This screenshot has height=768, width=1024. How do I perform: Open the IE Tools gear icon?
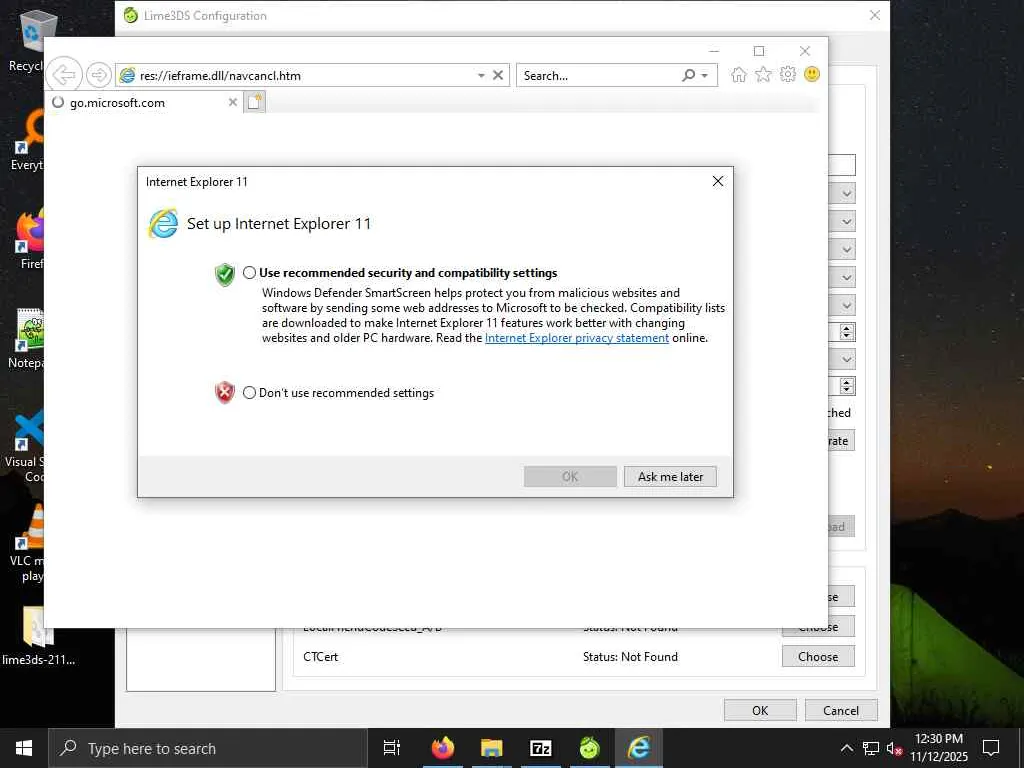tap(788, 74)
